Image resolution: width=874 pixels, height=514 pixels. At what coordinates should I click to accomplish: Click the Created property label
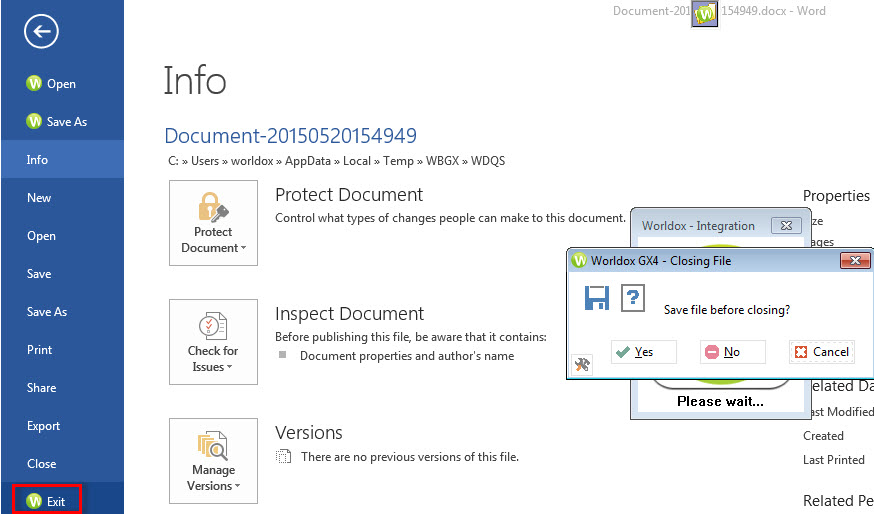[823, 436]
